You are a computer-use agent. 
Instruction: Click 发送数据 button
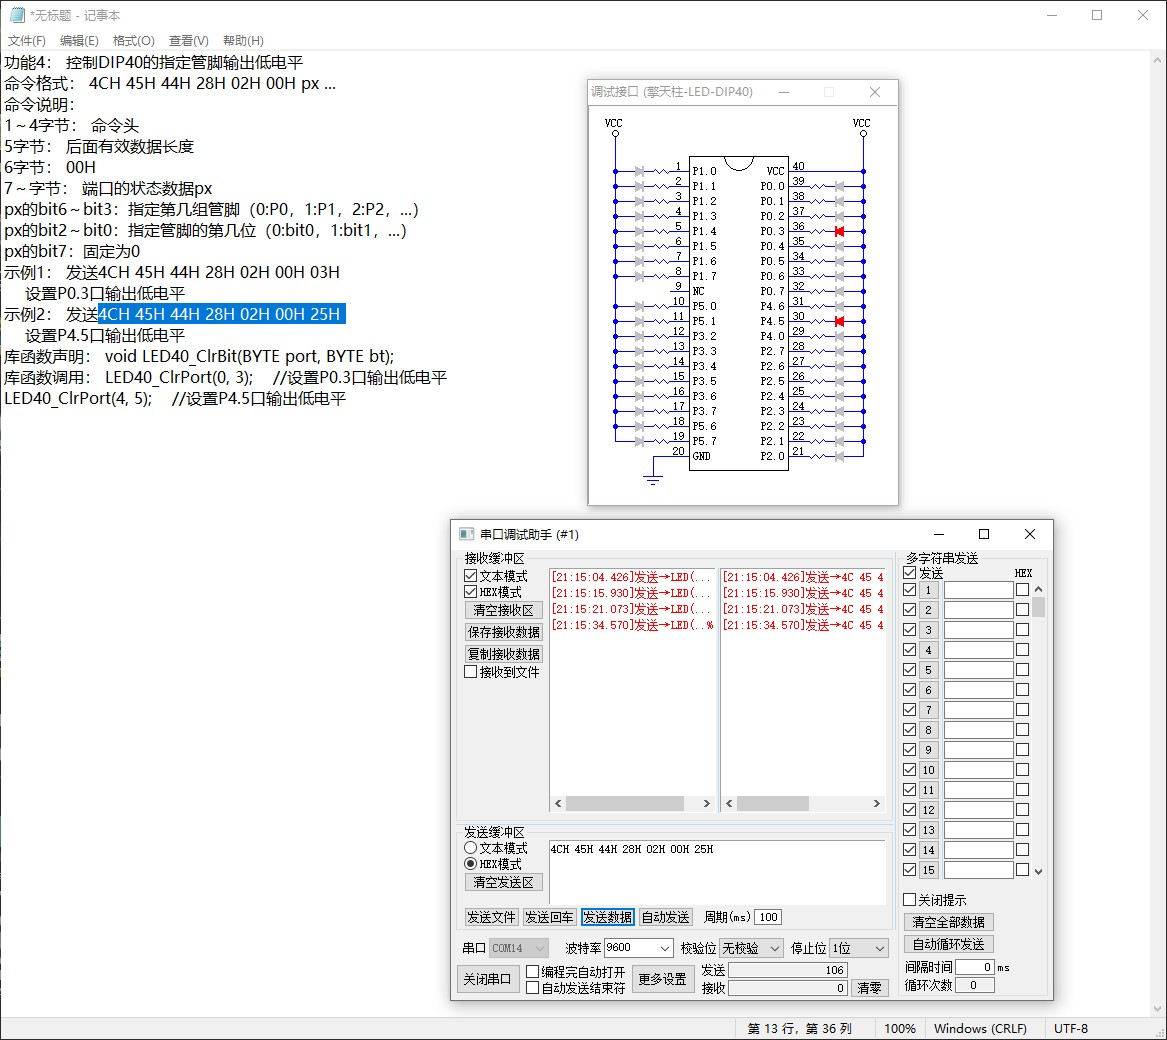tap(607, 917)
